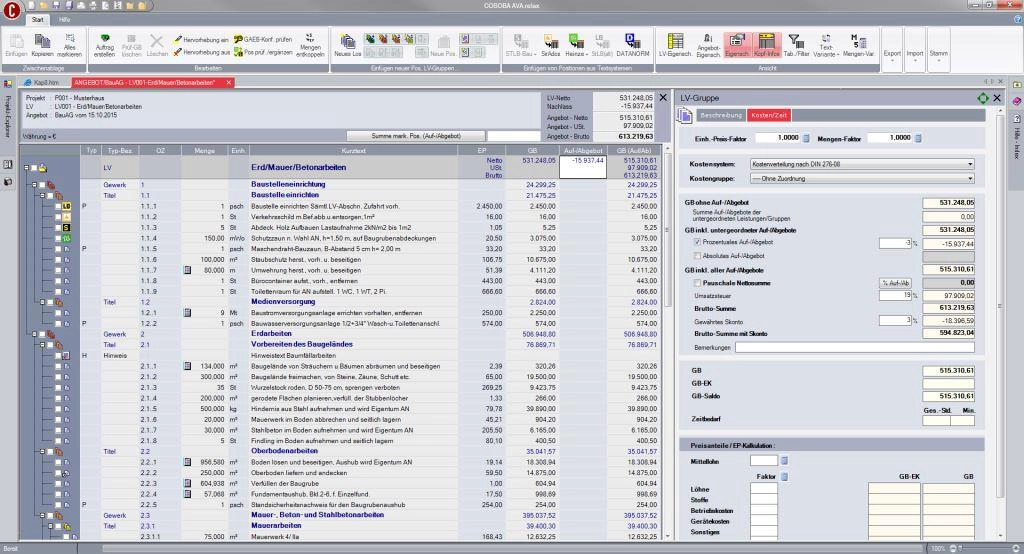1024x554 pixels.
Task: Enable the Absolutes Auf-/Abgebot checkbox
Action: pos(697,255)
